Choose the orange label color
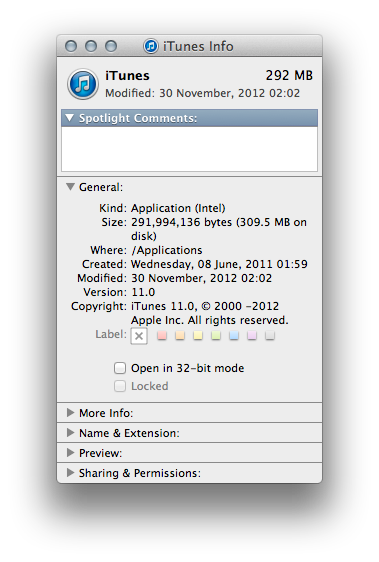This screenshot has width=379, height=562. coord(180,335)
